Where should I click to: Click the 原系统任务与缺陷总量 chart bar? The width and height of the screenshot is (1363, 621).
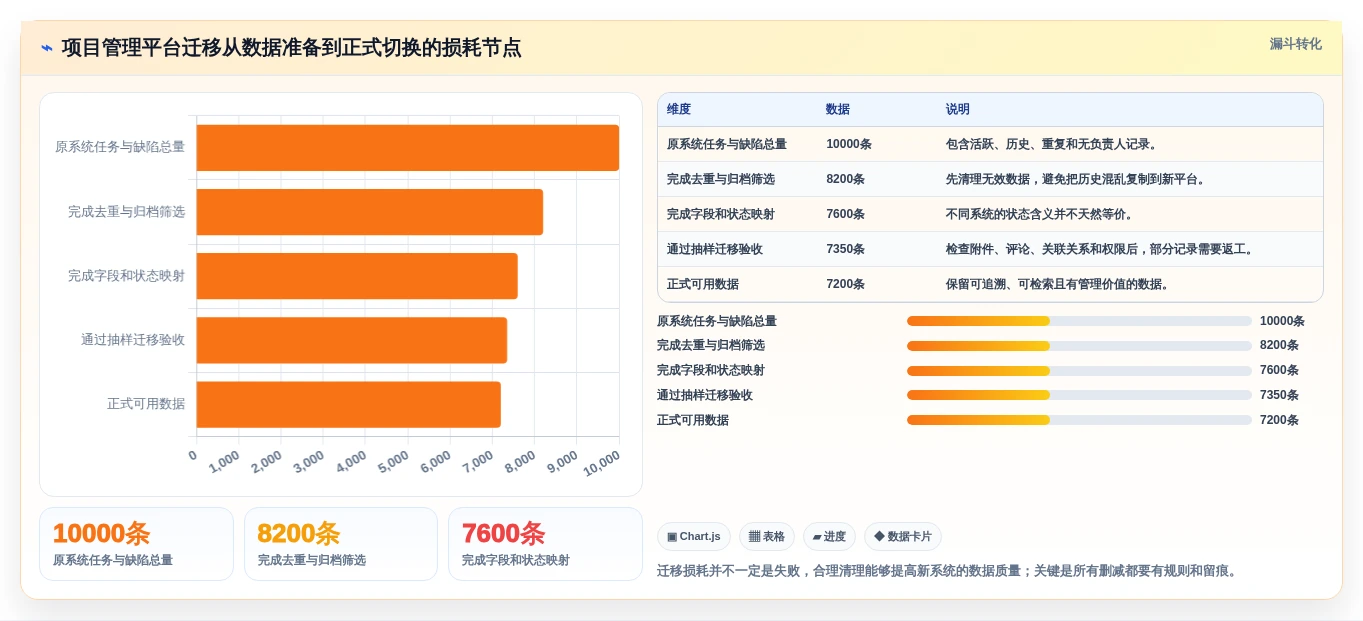coord(408,148)
